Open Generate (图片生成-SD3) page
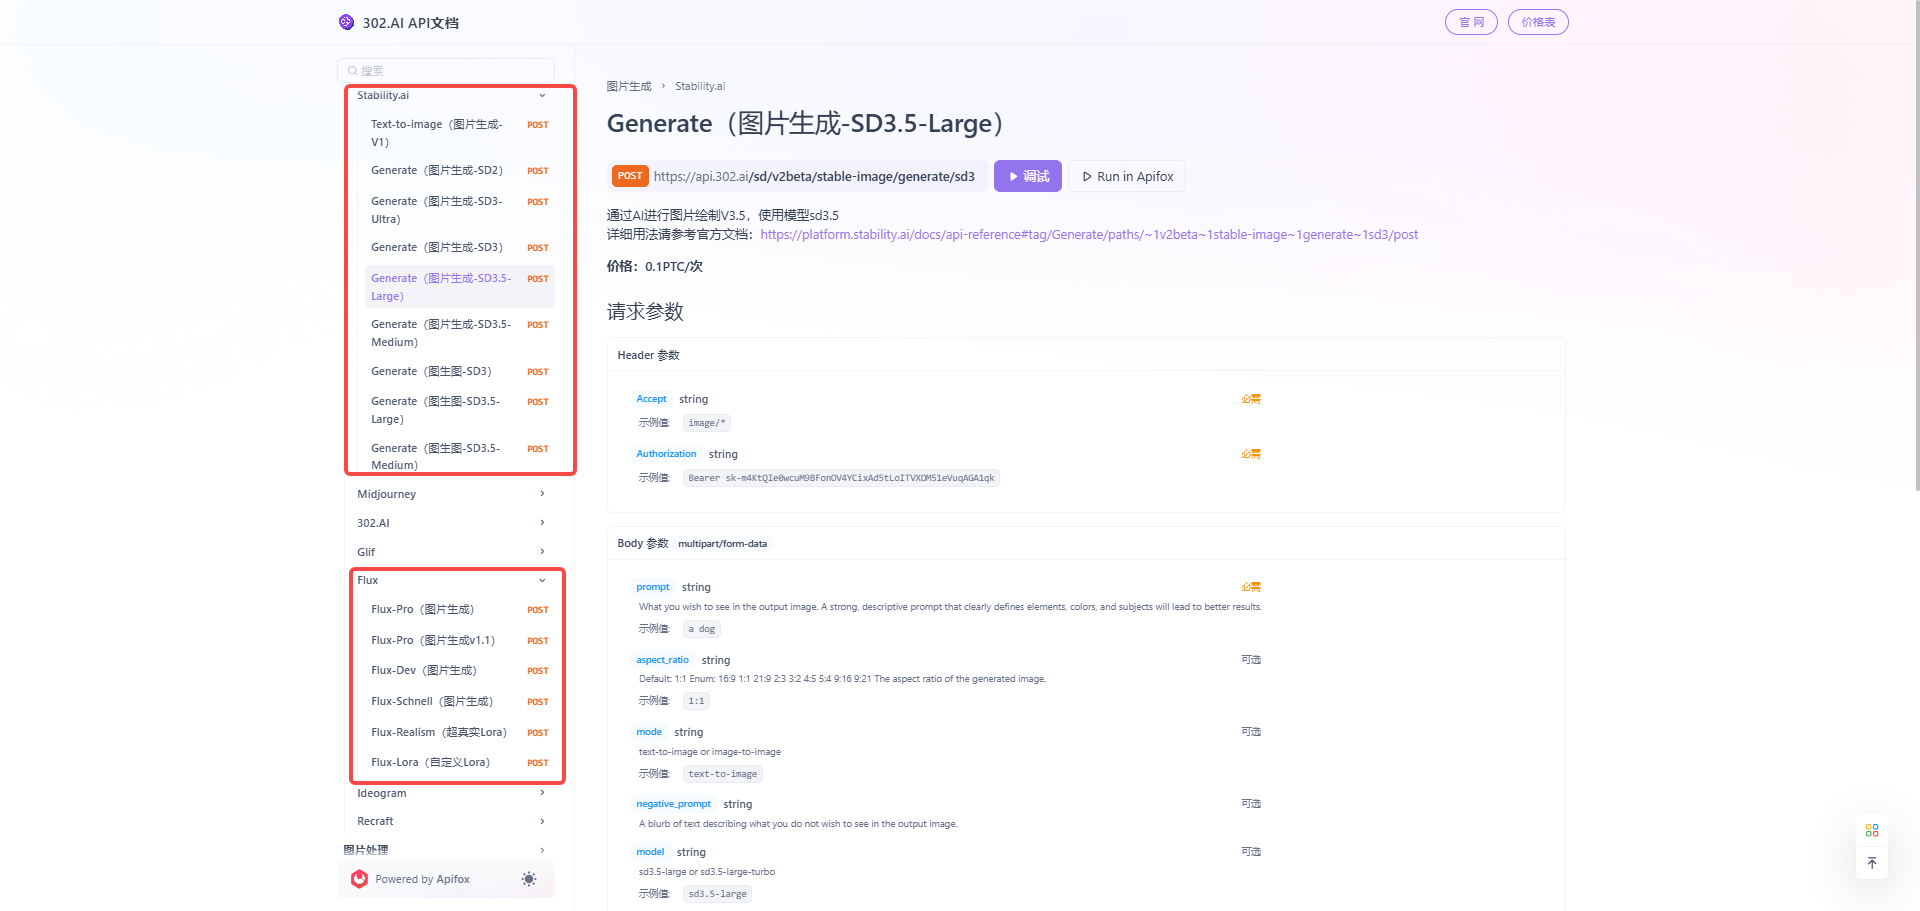 point(458,248)
